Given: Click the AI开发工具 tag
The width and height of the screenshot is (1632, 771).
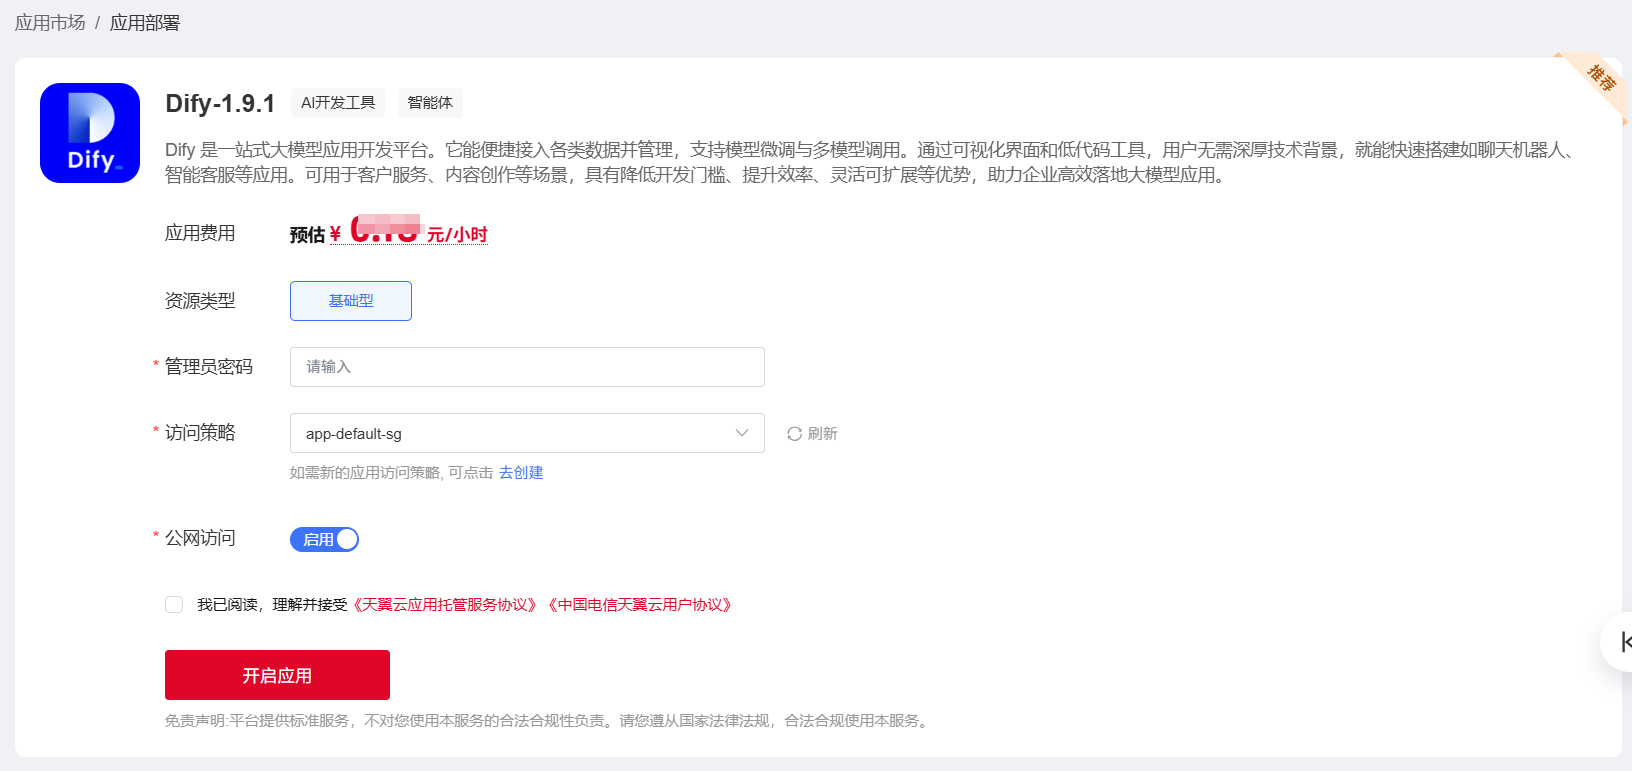Looking at the screenshot, I should (x=338, y=103).
